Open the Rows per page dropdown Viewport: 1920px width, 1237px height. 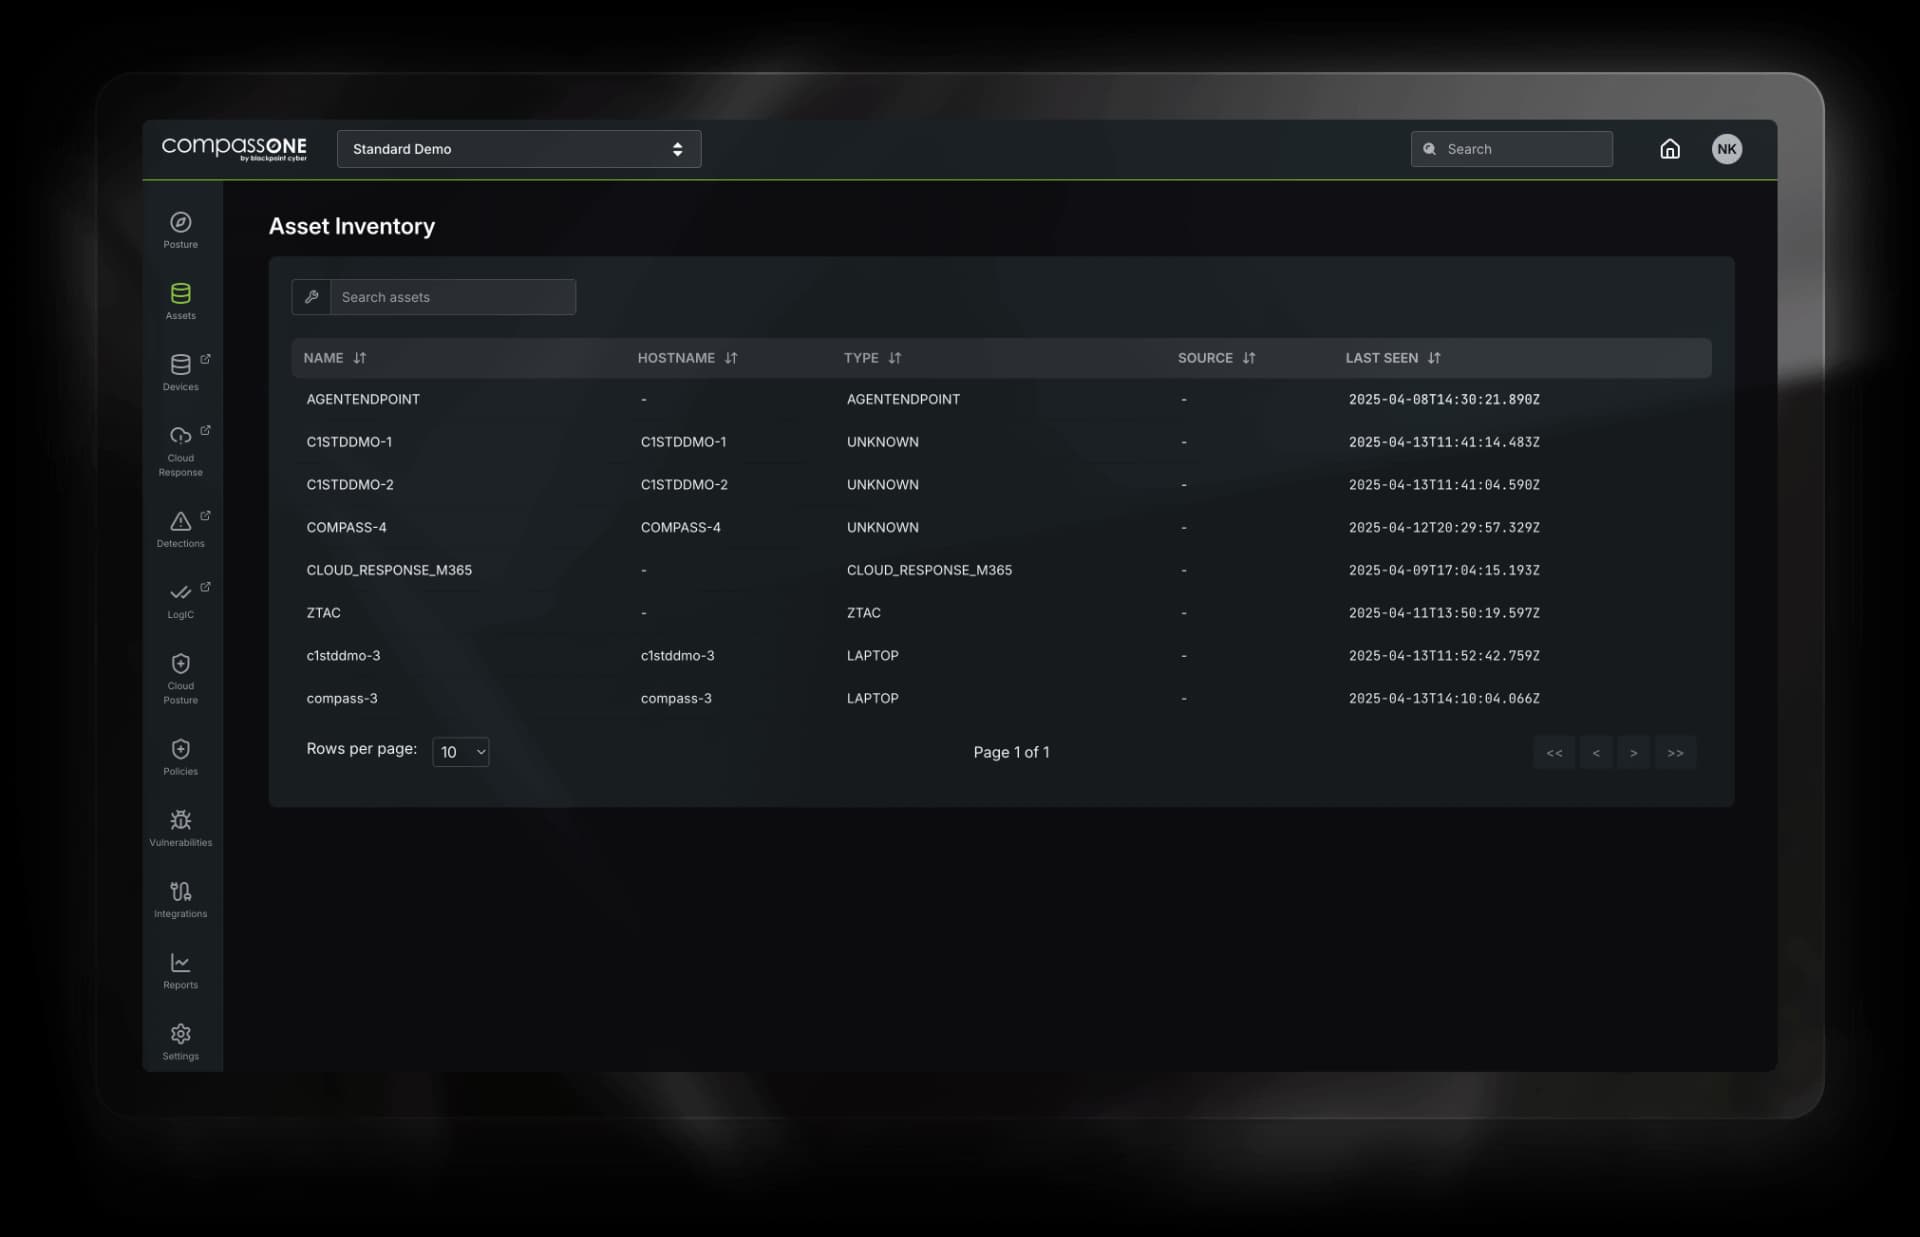pyautogui.click(x=460, y=751)
